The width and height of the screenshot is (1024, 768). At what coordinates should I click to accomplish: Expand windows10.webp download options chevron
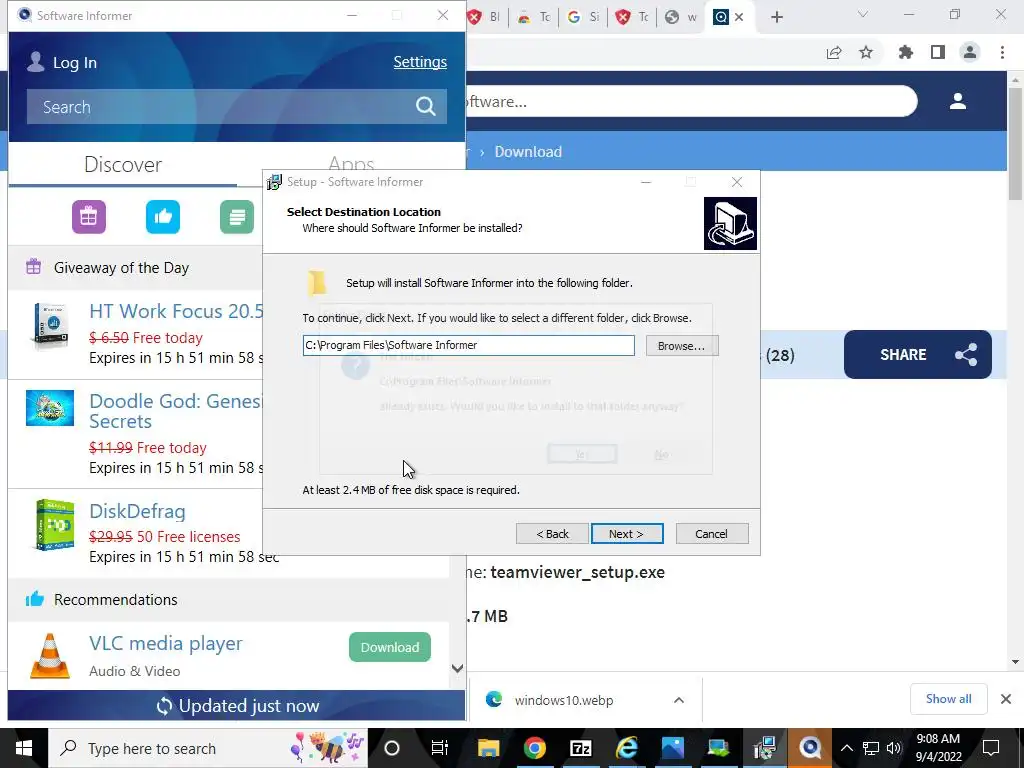coord(679,700)
